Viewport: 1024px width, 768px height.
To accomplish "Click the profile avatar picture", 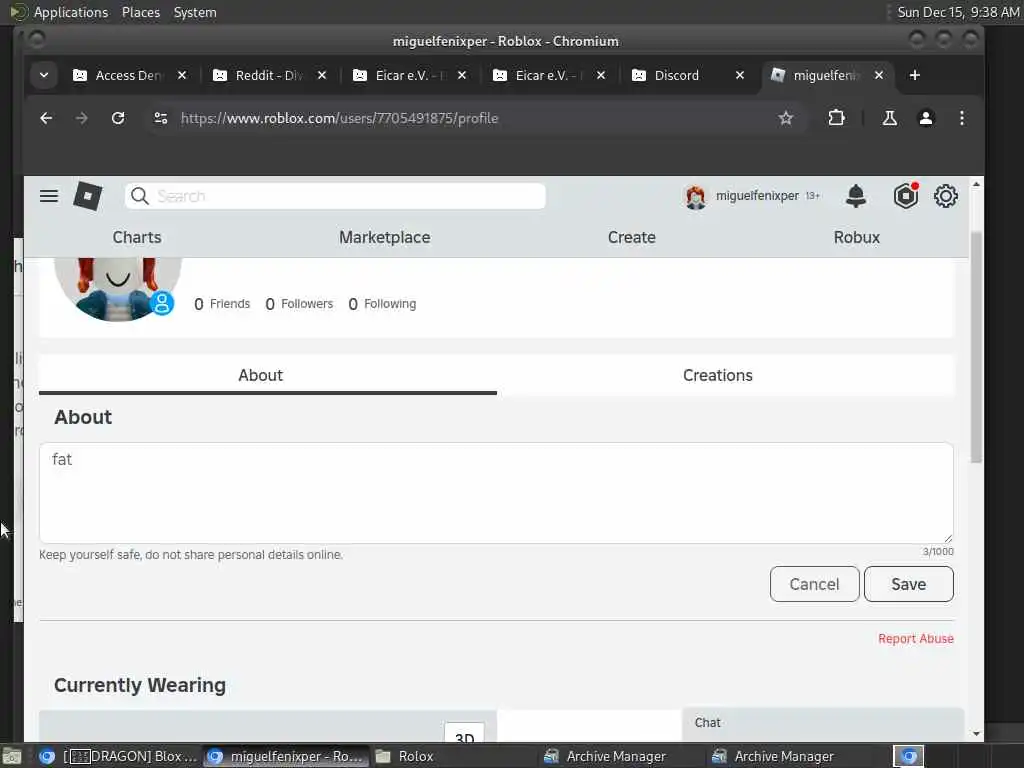I will (x=118, y=289).
